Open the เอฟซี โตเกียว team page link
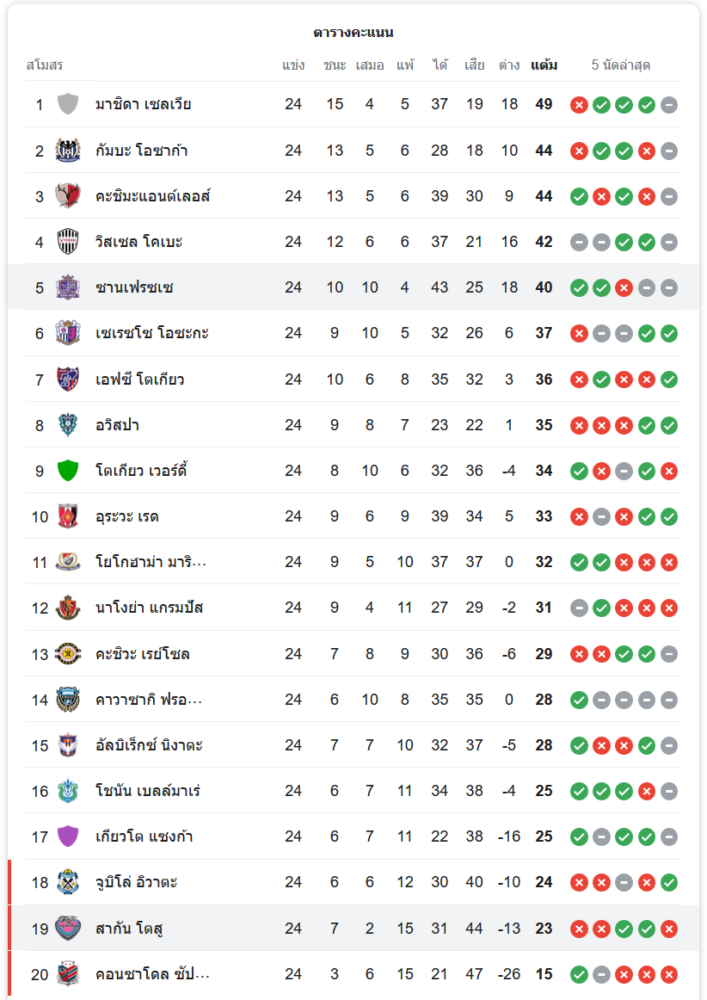The height and width of the screenshot is (1000, 707). (140, 379)
